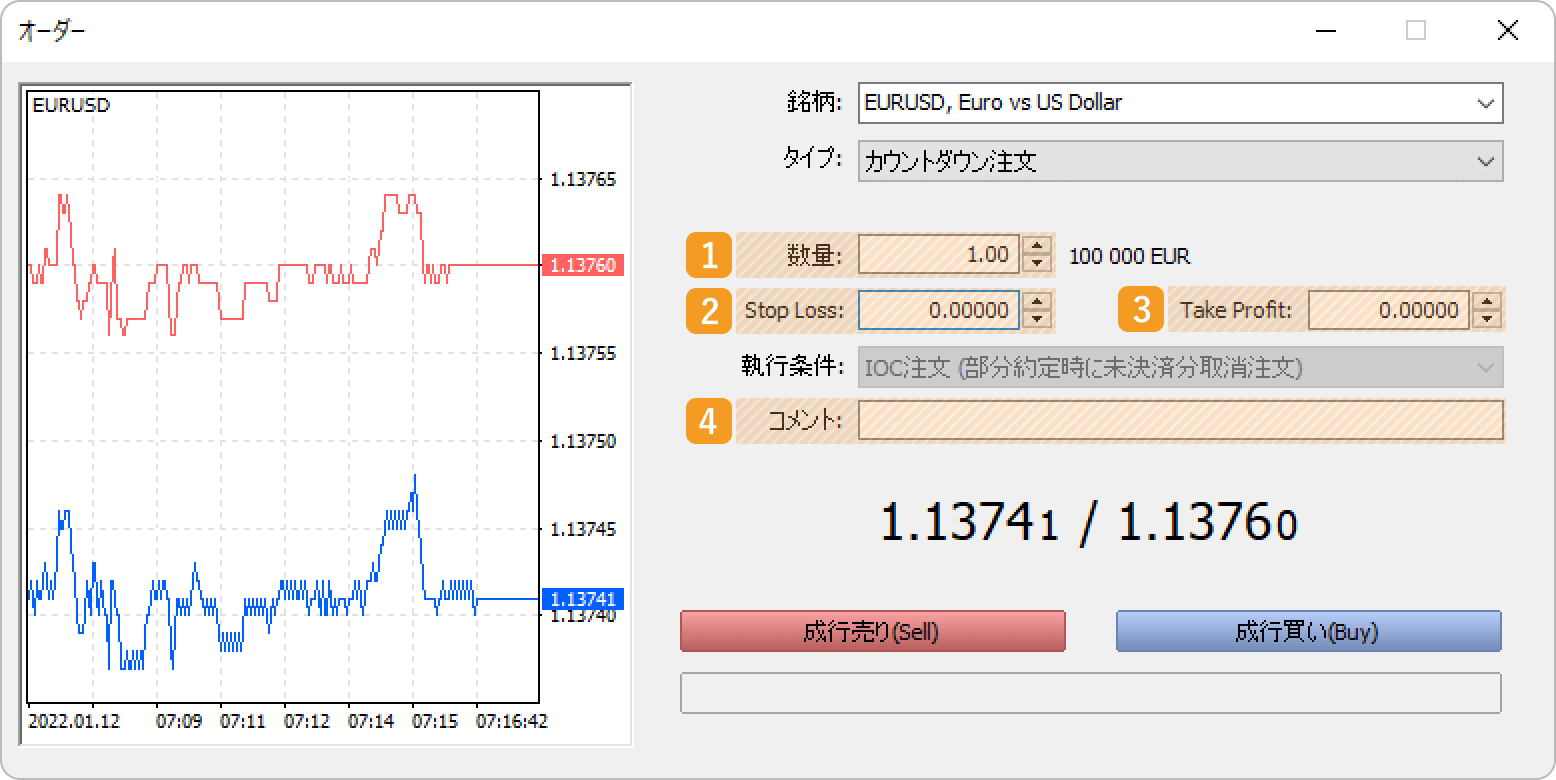Close the オーダー window
1556x780 pixels.
[1507, 30]
